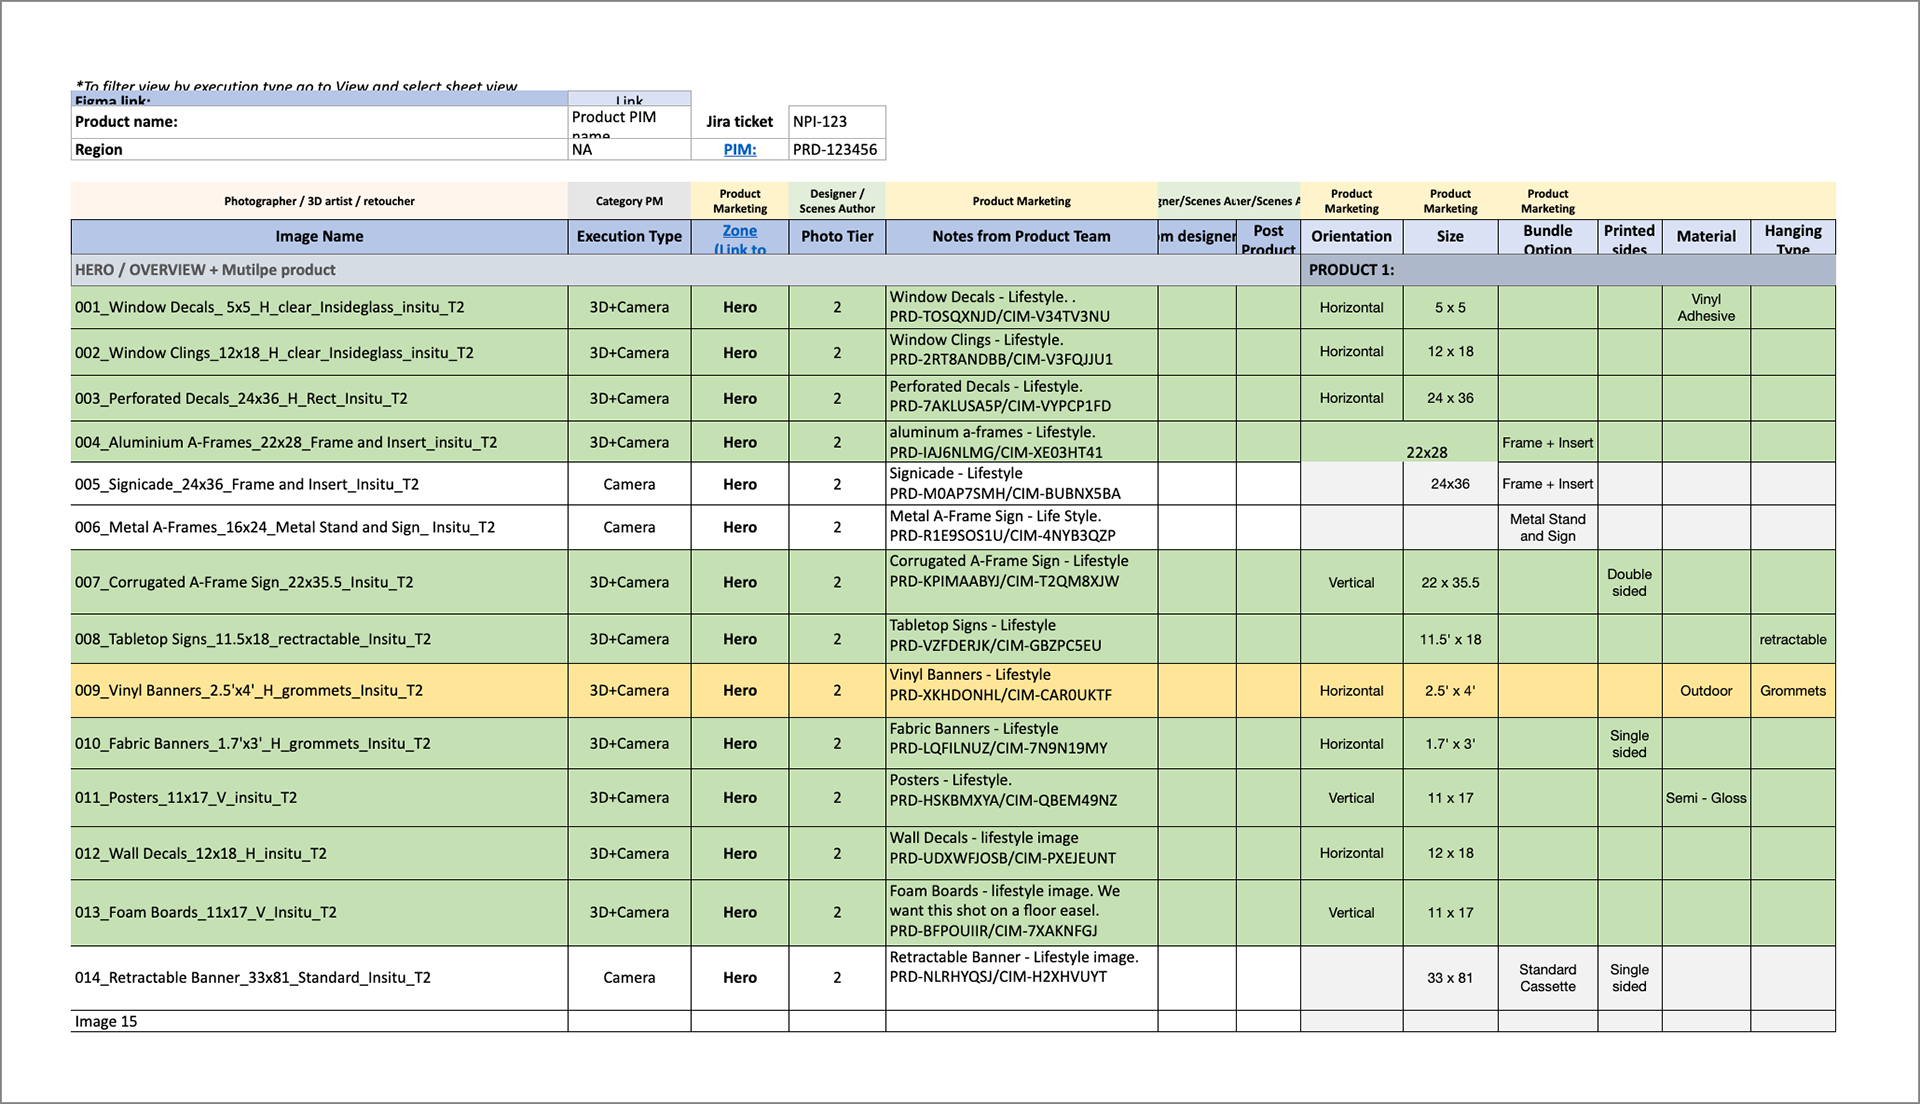
Task: Select the Grommets hanging type cell
Action: click(1793, 690)
